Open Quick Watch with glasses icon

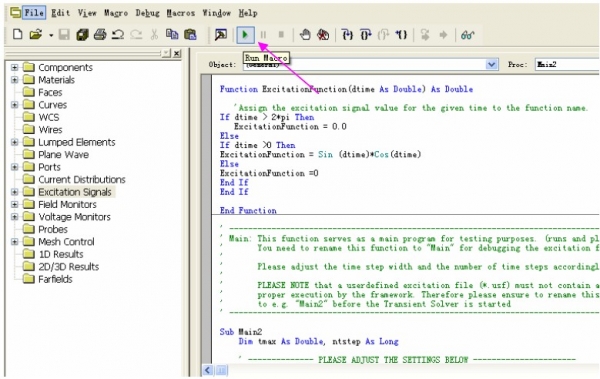[x=468, y=35]
